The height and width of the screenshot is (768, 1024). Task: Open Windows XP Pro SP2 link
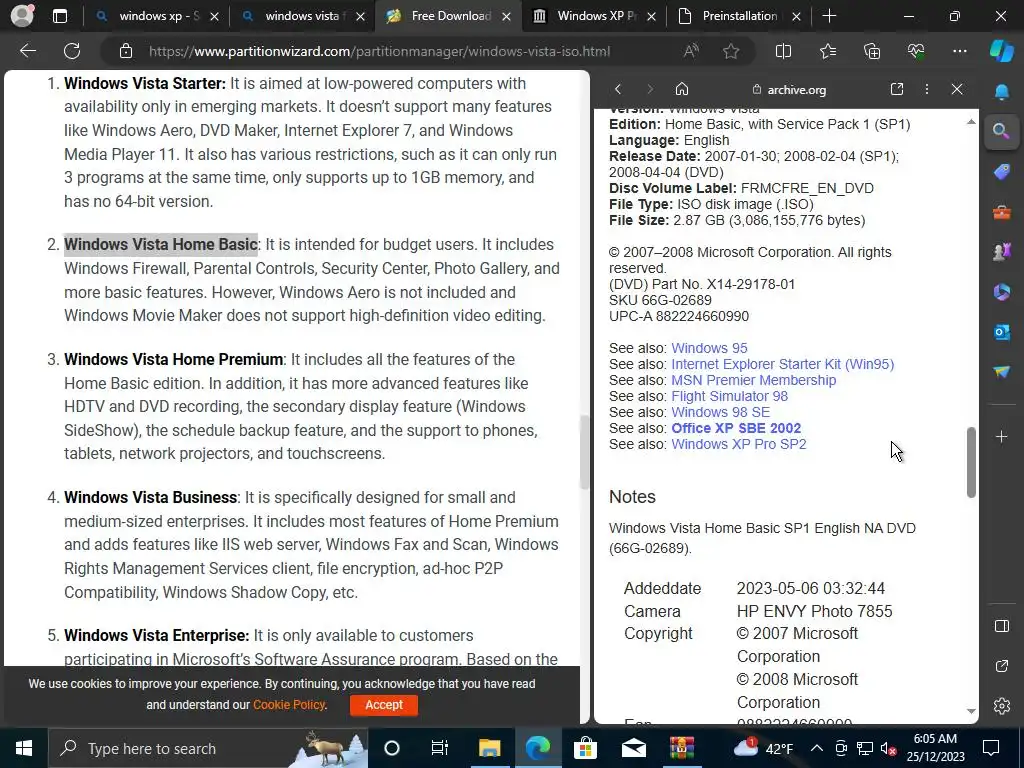[739, 444]
